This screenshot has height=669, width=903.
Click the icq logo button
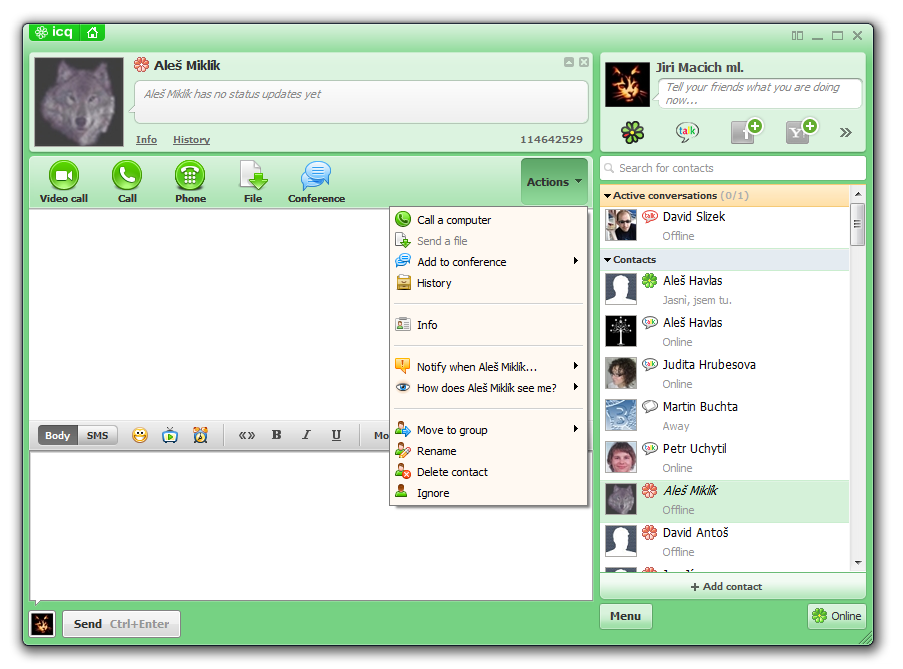pyautogui.click(x=55, y=33)
